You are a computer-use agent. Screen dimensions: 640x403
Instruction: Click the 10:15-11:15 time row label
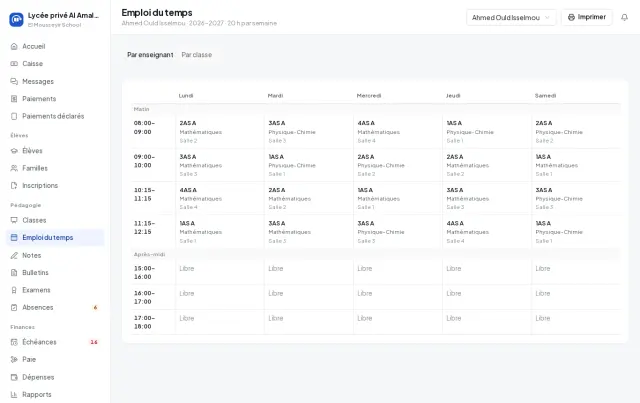[144, 194]
